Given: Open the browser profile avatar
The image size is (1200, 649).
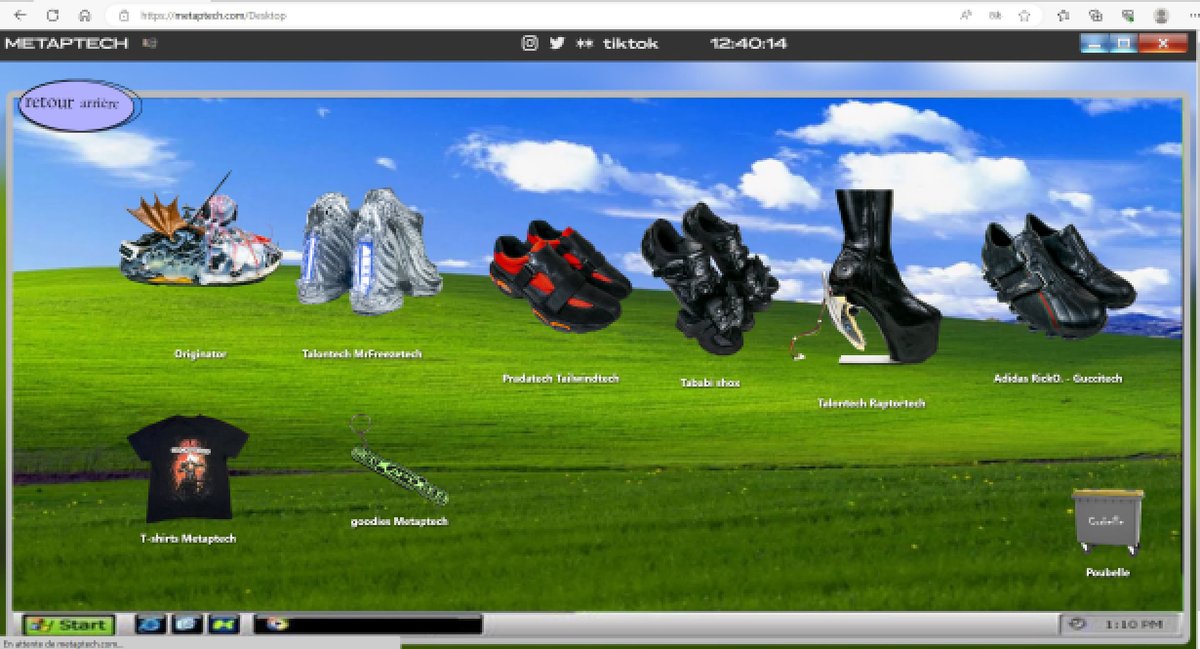Looking at the screenshot, I should click(x=1161, y=15).
